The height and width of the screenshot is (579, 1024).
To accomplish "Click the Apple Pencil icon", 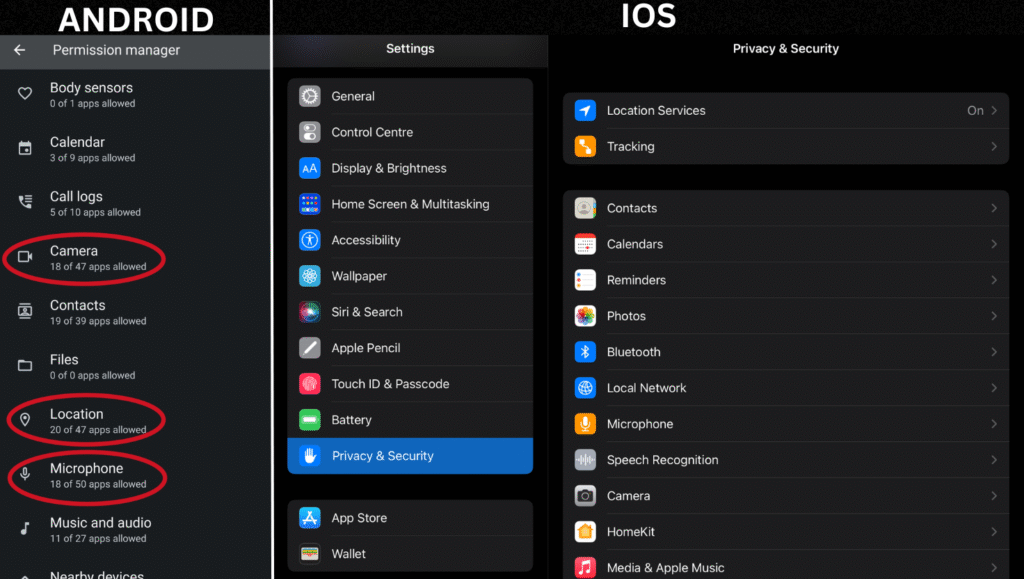I will pos(310,348).
